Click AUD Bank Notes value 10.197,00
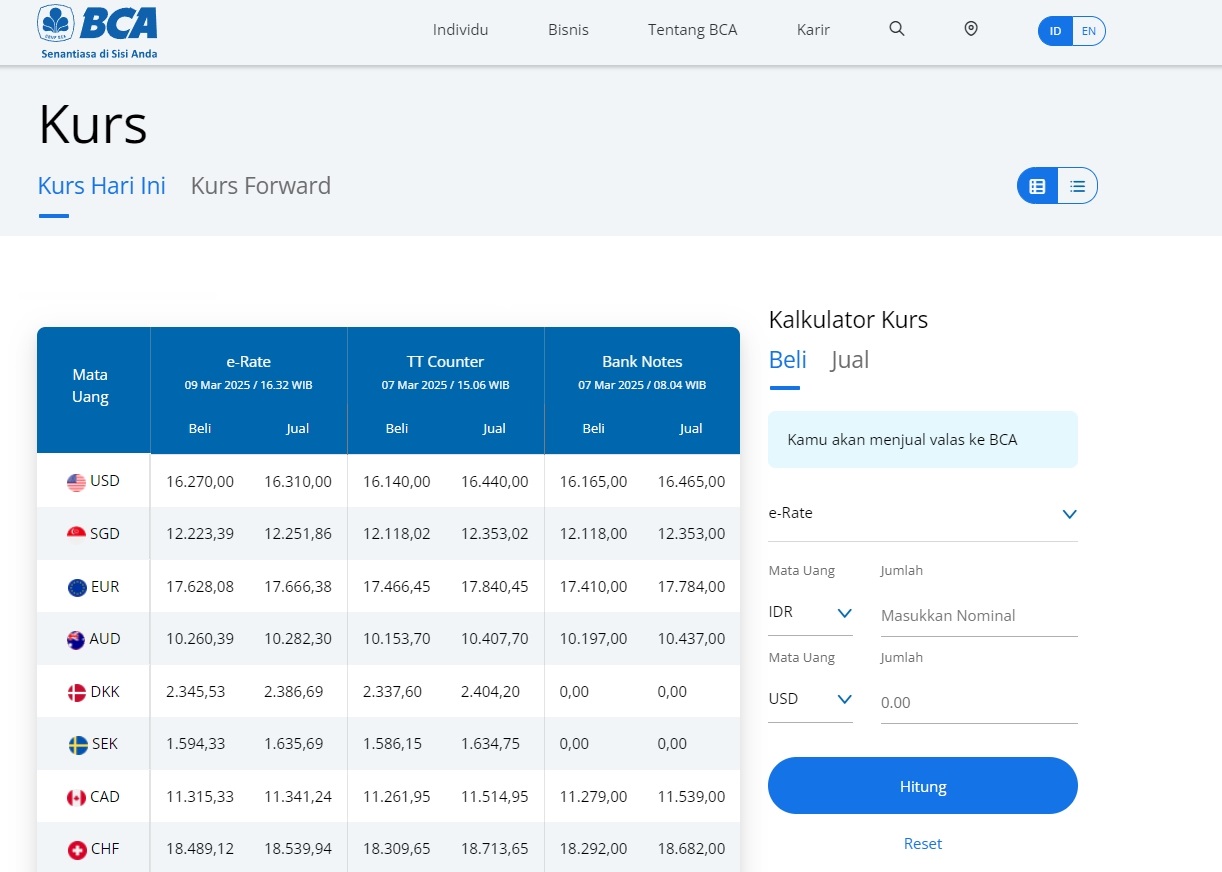This screenshot has height=872, width=1222. [593, 639]
